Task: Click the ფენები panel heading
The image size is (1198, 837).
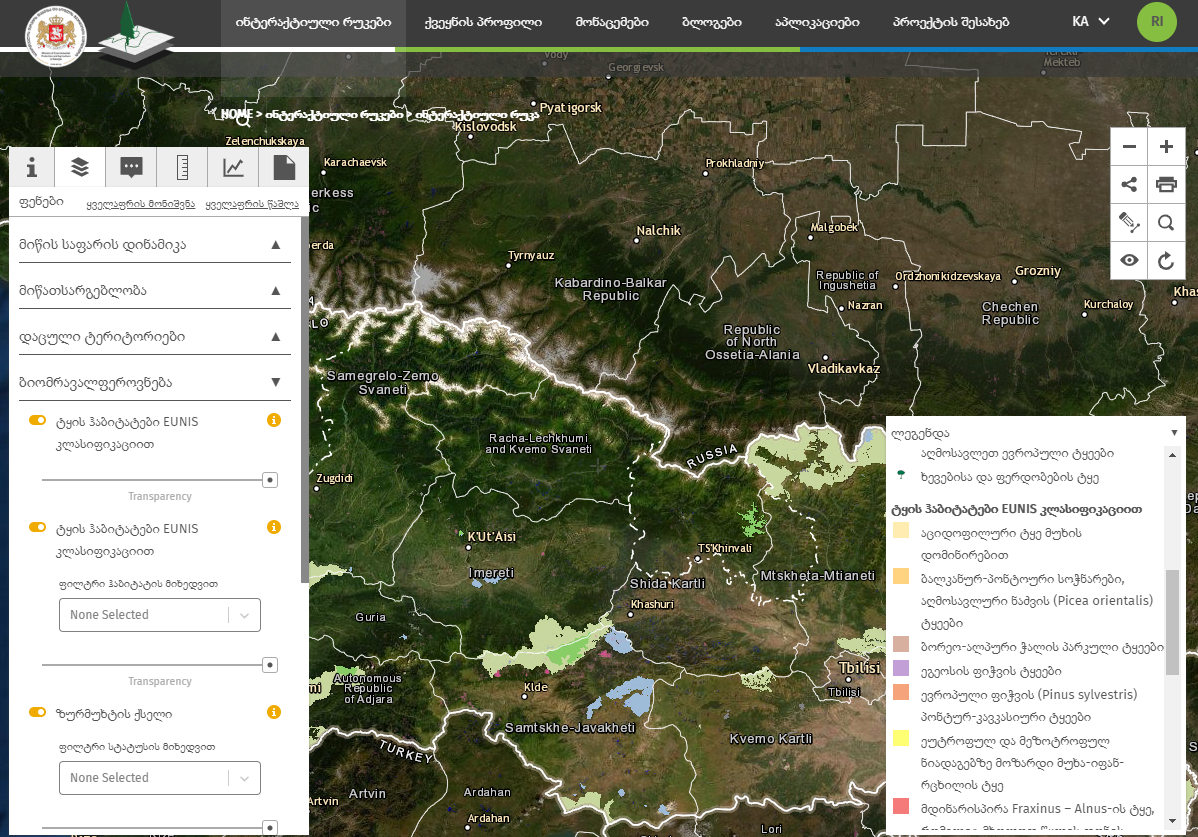Action: [x=41, y=202]
